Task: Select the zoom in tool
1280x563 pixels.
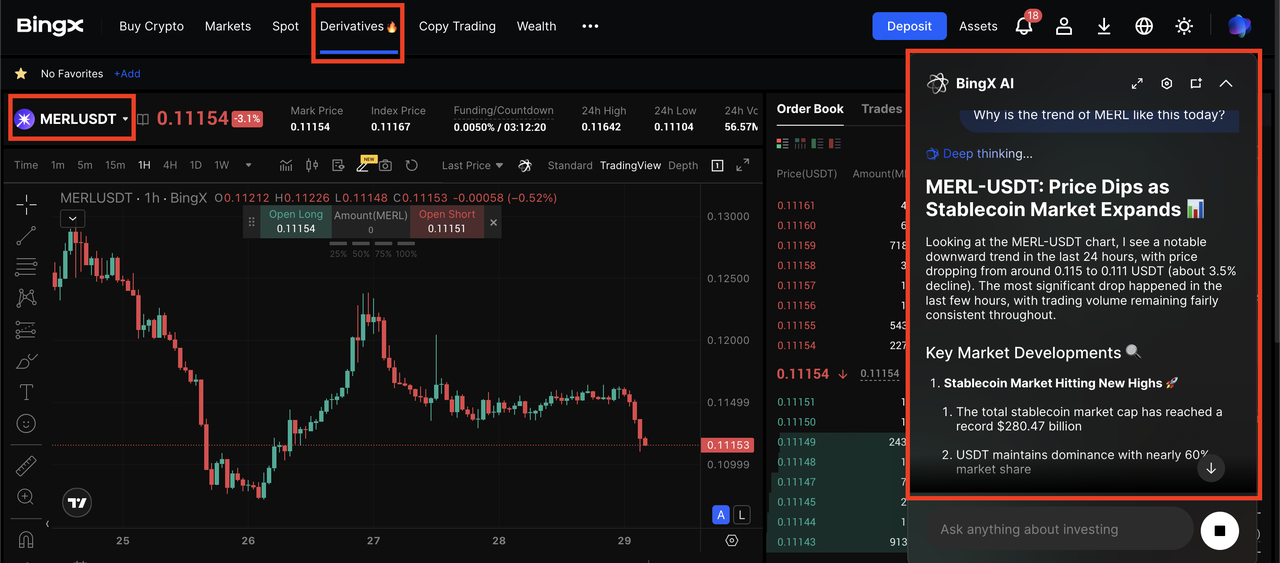Action: [26, 497]
